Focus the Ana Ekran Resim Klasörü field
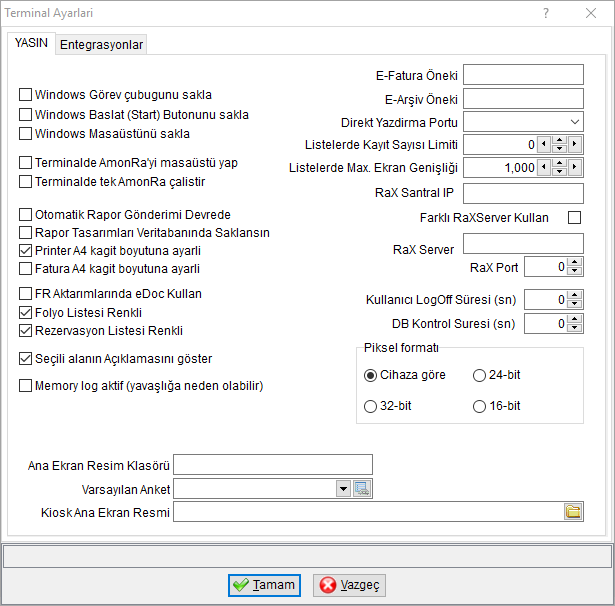 point(273,465)
